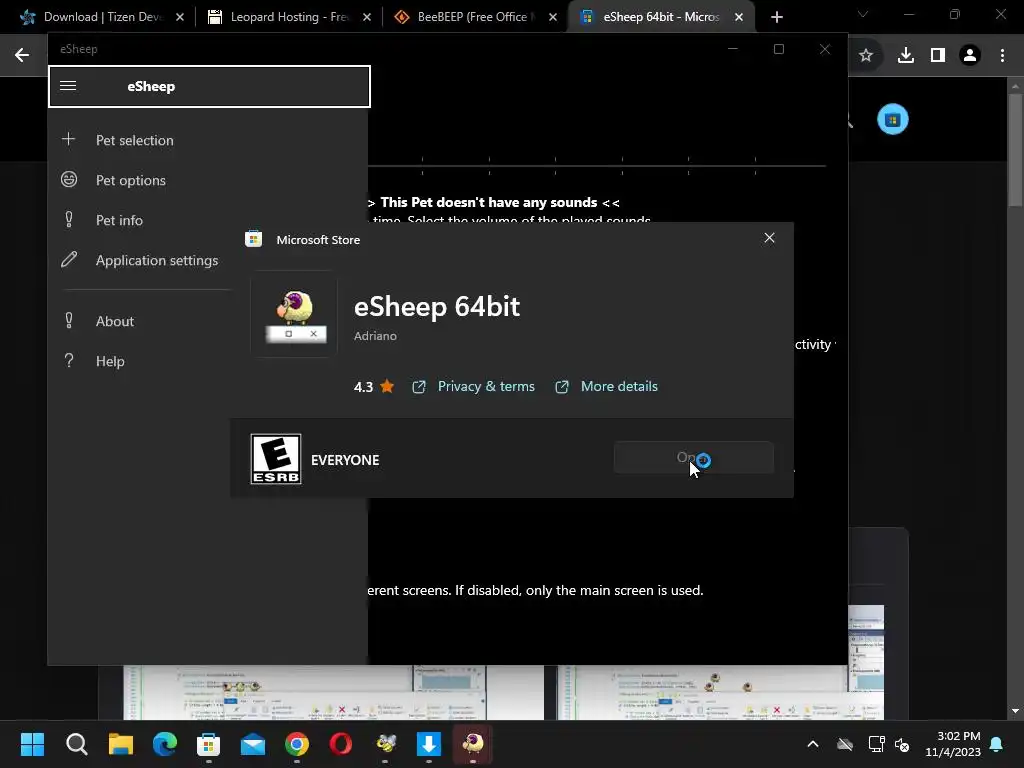Open Pet info in sidebar
The image size is (1024, 768).
[x=119, y=220]
